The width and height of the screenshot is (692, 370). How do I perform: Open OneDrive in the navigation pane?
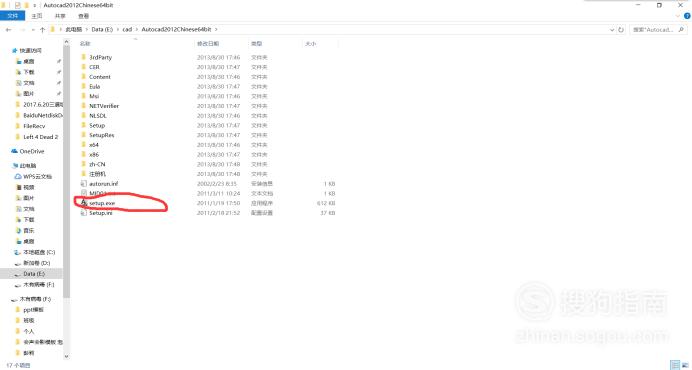click(x=32, y=151)
